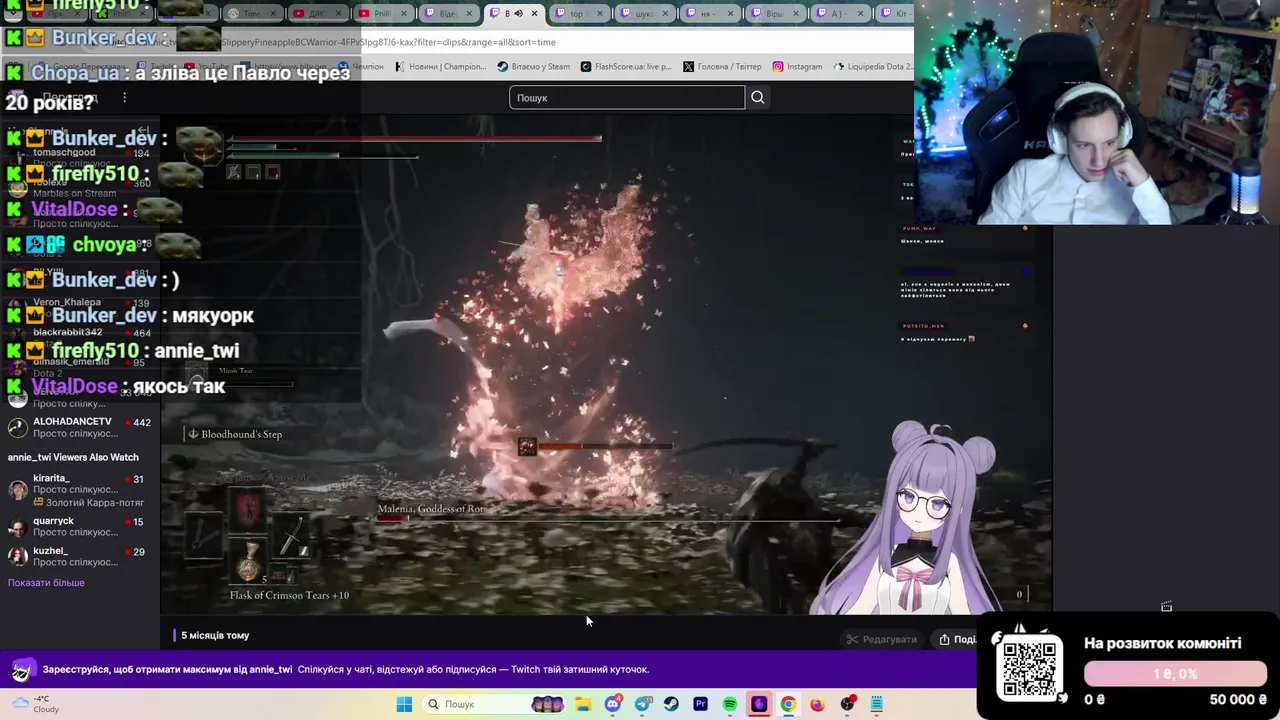Click the sidebar three-dot options icon
This screenshot has width=1280, height=720.
[124, 97]
